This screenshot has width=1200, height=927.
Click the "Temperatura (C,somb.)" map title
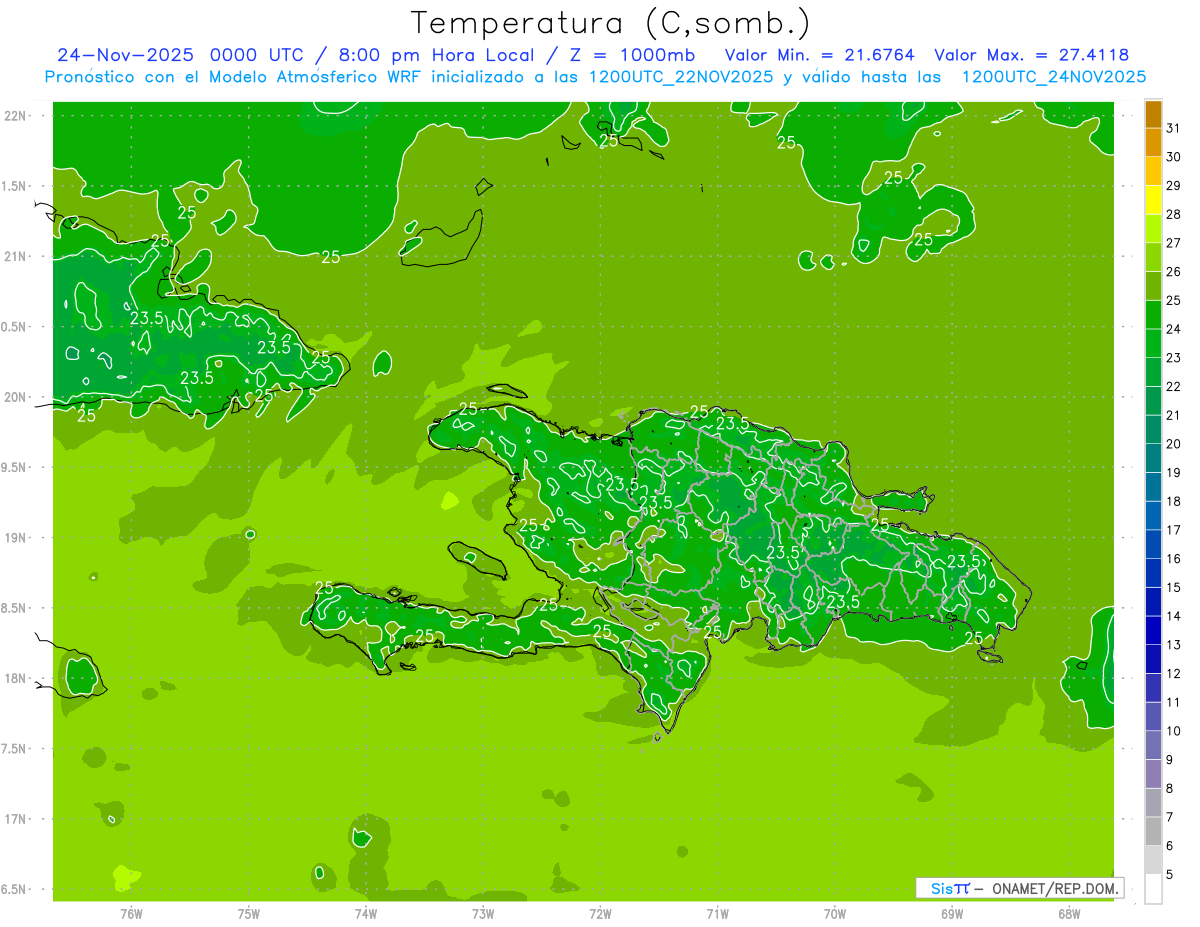610,23
